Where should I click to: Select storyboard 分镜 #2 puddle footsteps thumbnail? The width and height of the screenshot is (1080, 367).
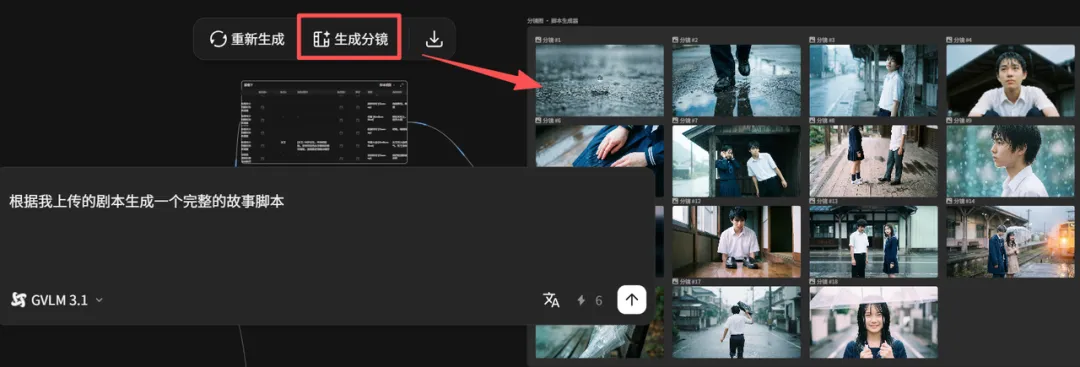point(736,81)
